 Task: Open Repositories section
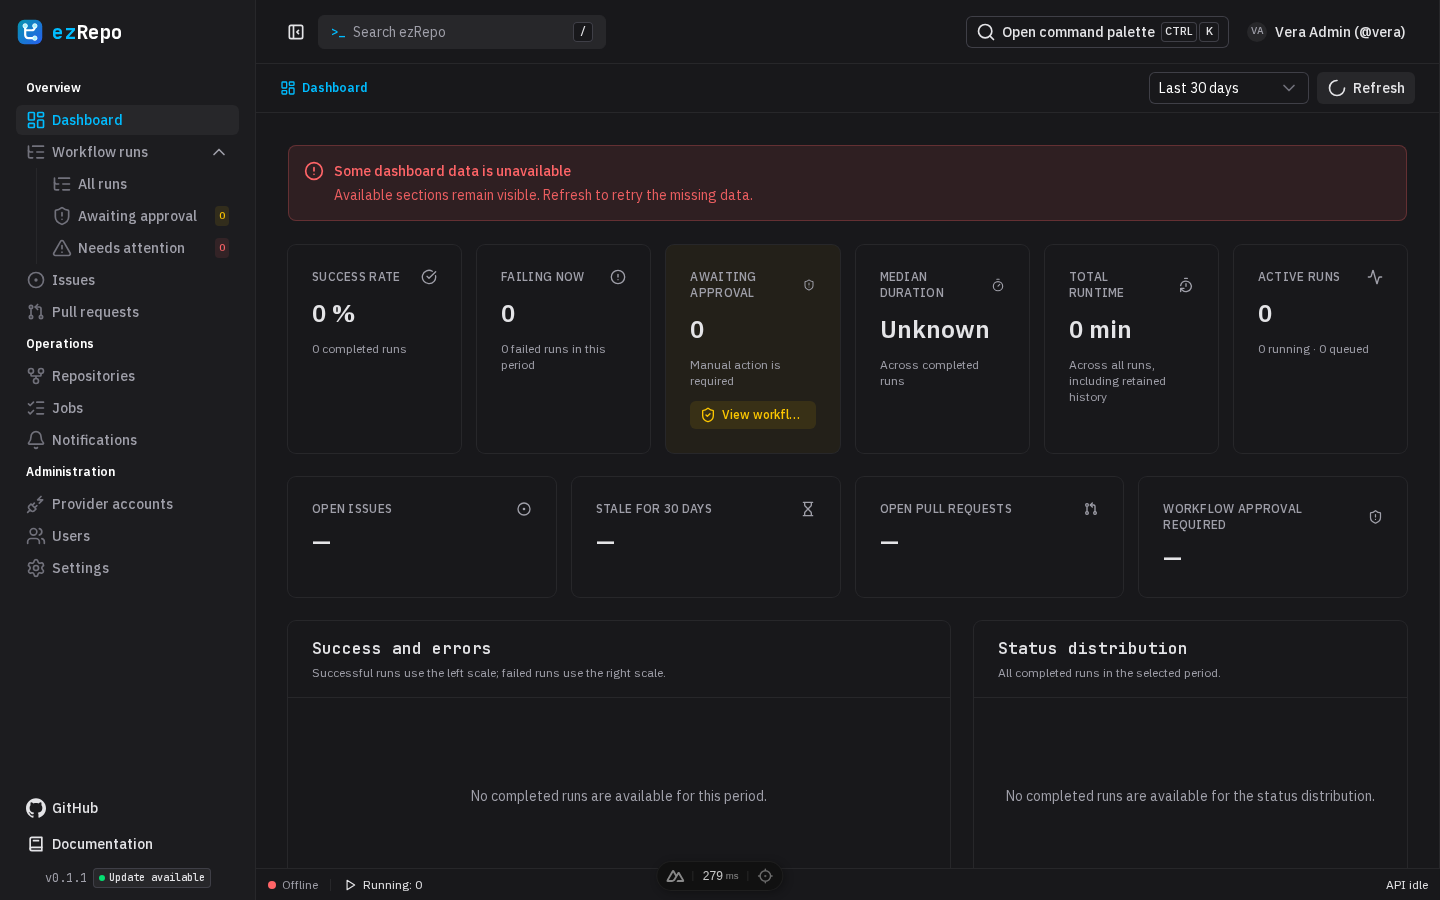point(127,376)
